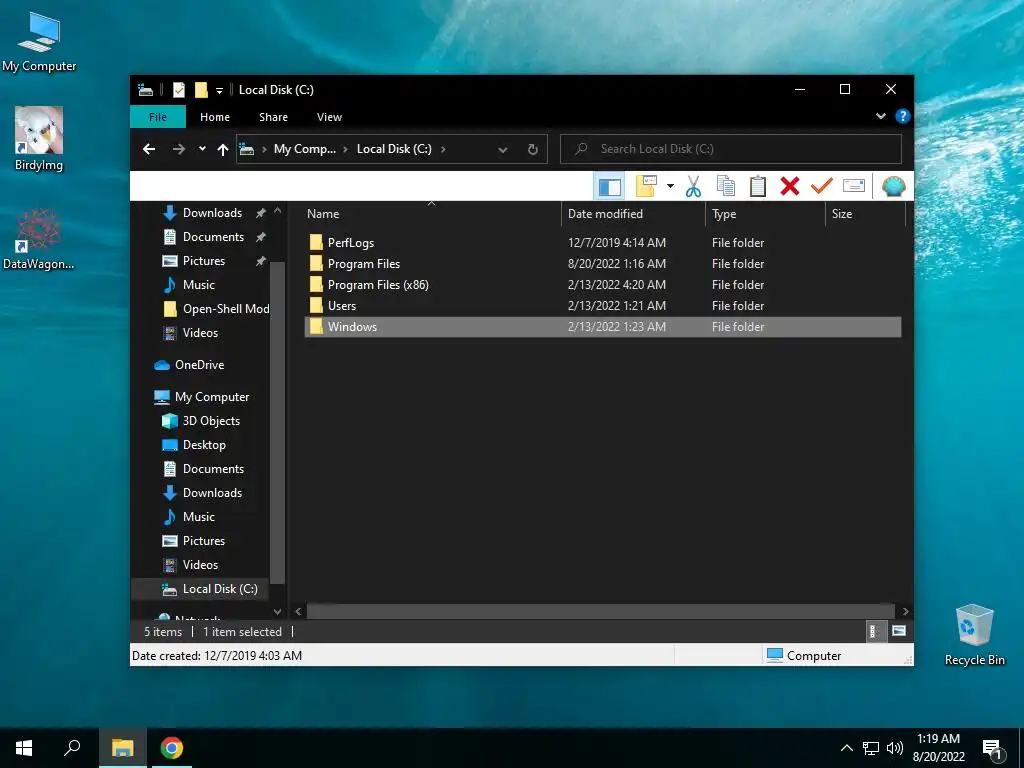Viewport: 1024px width, 768px height.
Task: Open the notification center icon
Action: click(x=992, y=749)
